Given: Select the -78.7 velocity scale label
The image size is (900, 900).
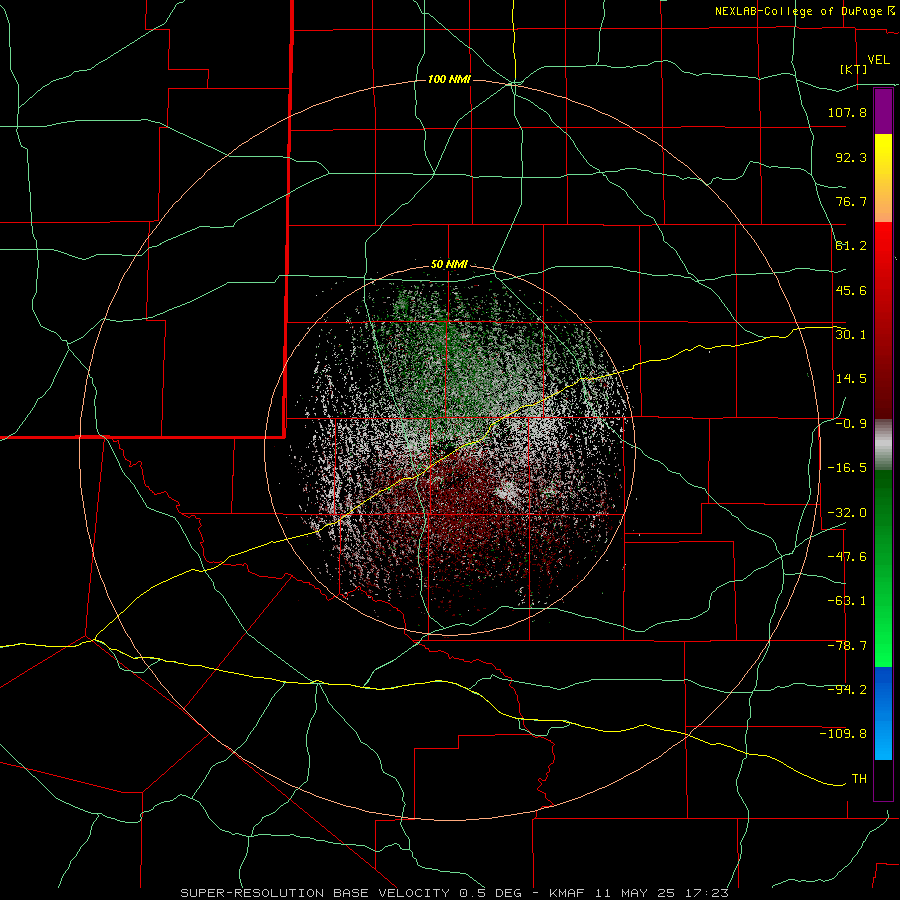Looking at the screenshot, I should pos(847,646).
